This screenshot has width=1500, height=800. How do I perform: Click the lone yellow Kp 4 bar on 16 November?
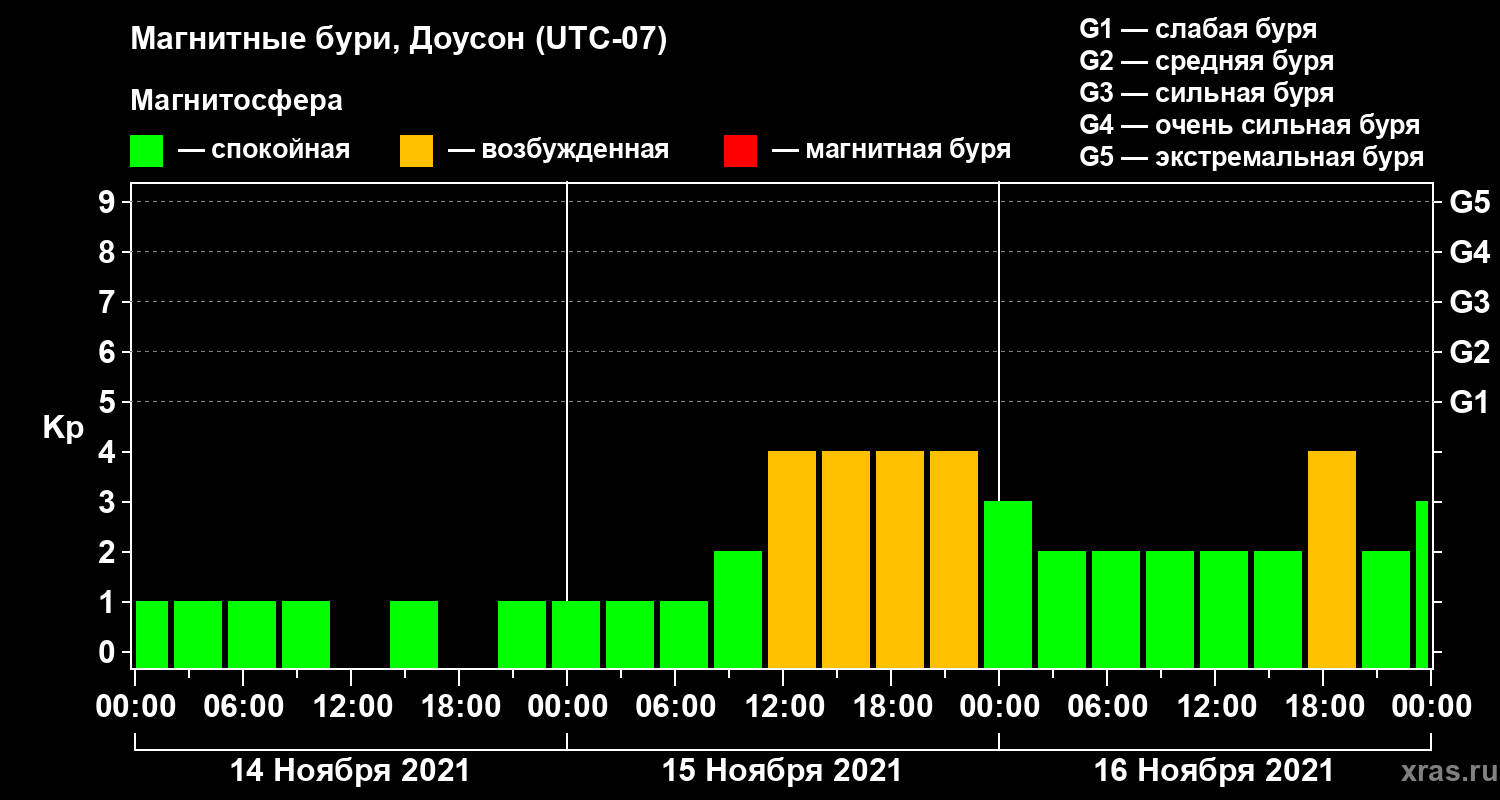click(1332, 559)
